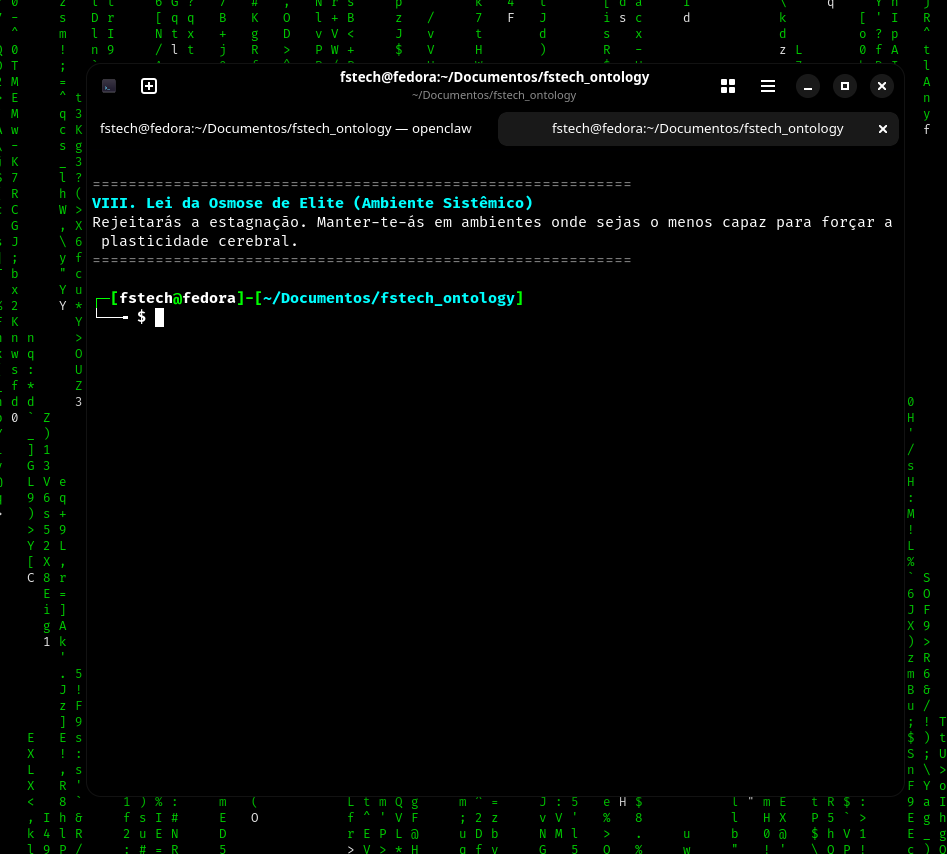The width and height of the screenshot is (947, 854).
Task: Click the prompt path ~/Documentos/fstech_ontology
Action: point(389,298)
